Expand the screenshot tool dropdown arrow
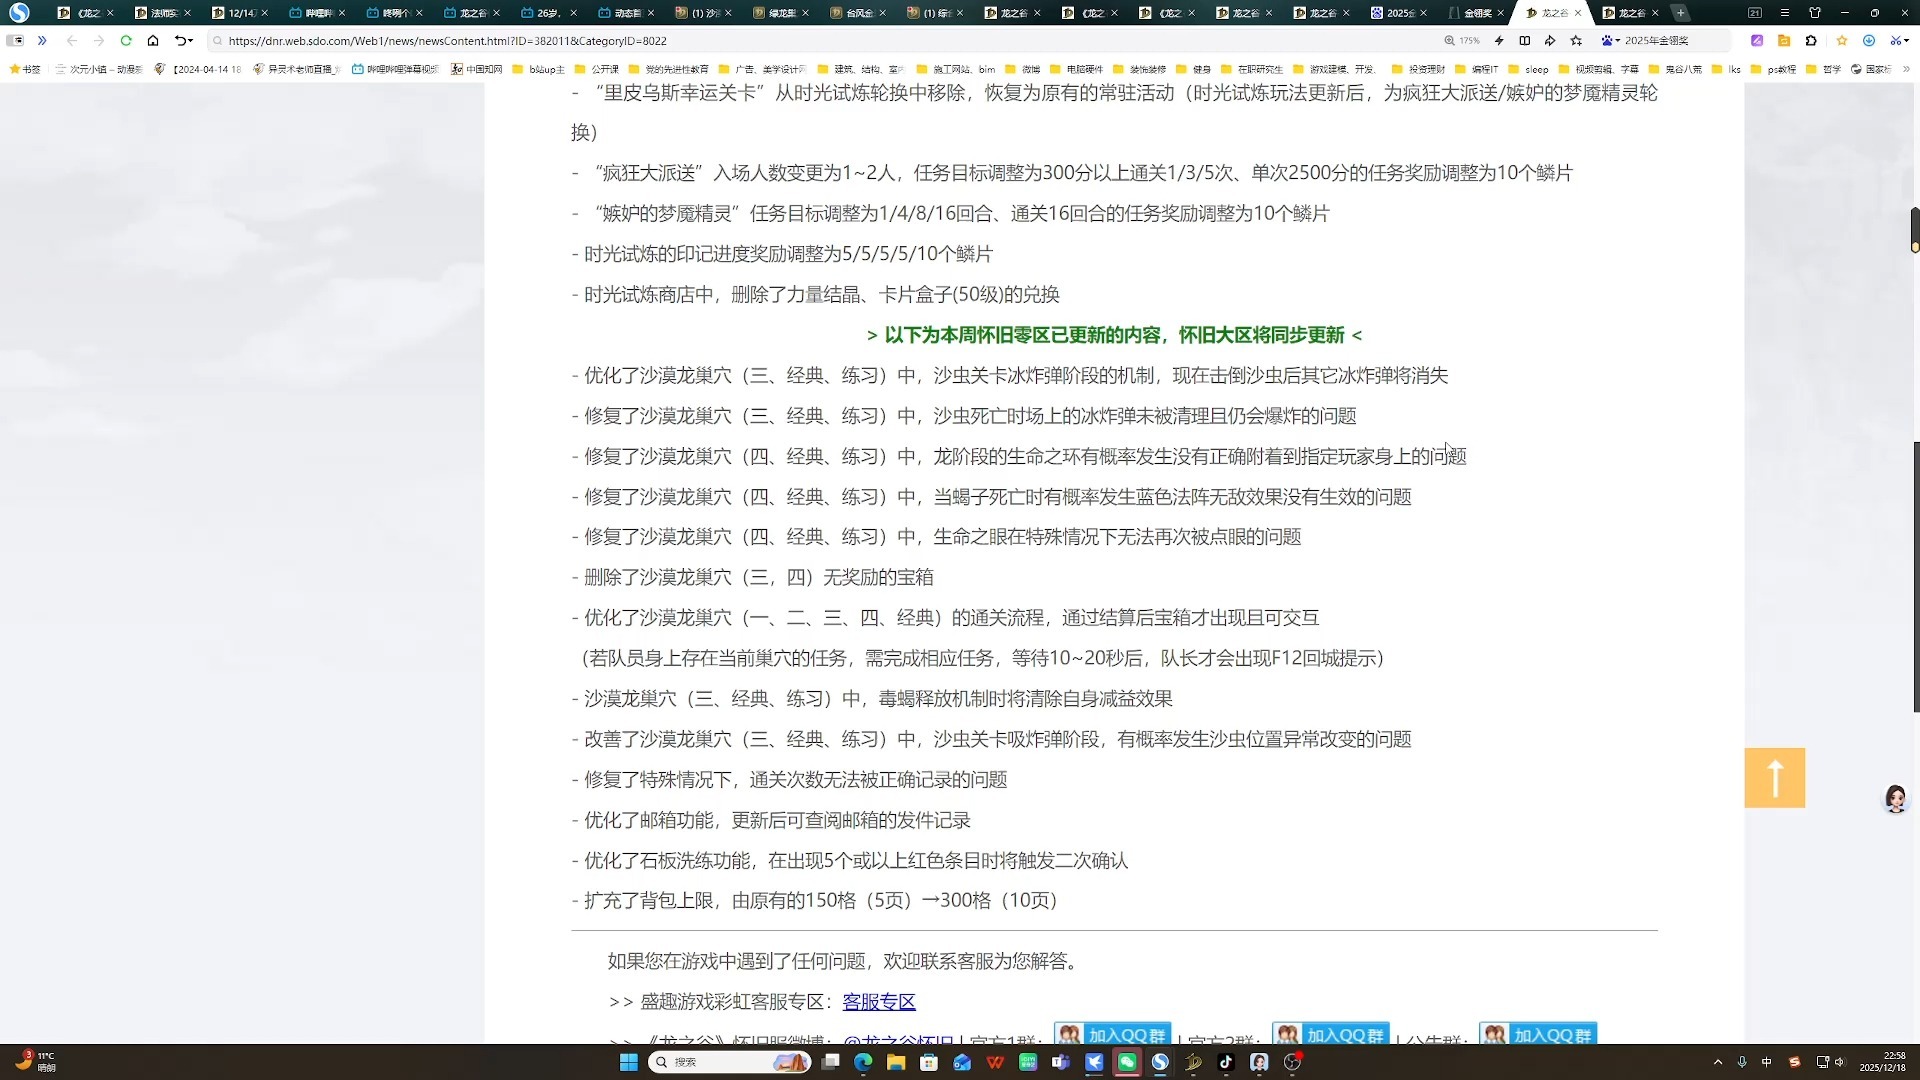This screenshot has width=1920, height=1080. click(x=1907, y=41)
